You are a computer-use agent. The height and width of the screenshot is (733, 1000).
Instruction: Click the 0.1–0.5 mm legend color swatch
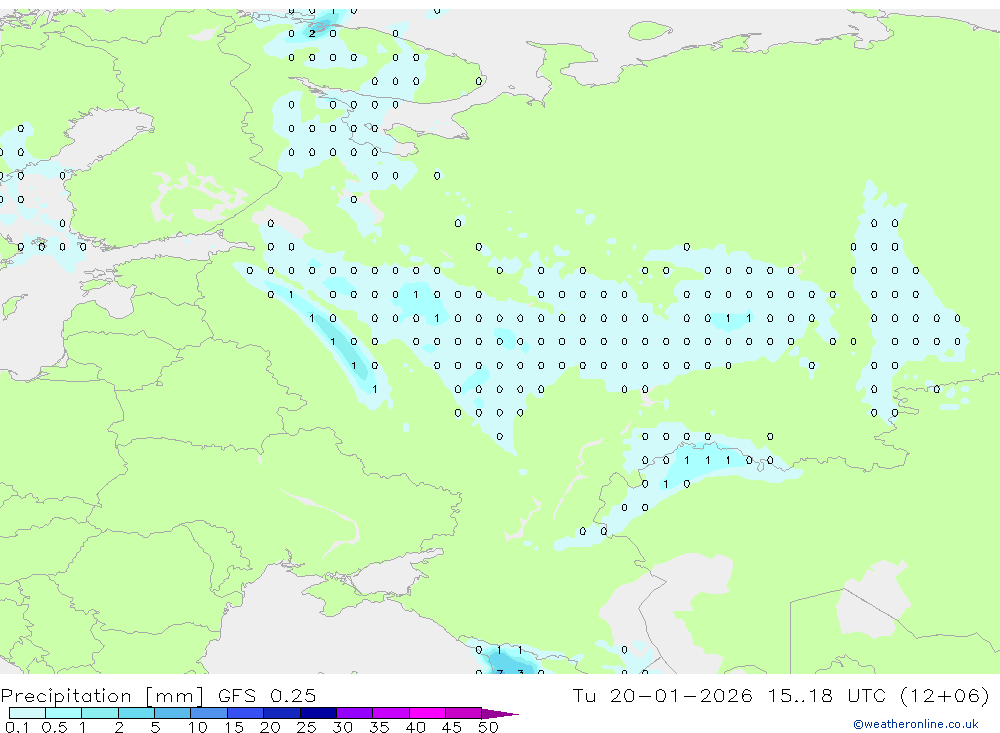(x=27, y=713)
